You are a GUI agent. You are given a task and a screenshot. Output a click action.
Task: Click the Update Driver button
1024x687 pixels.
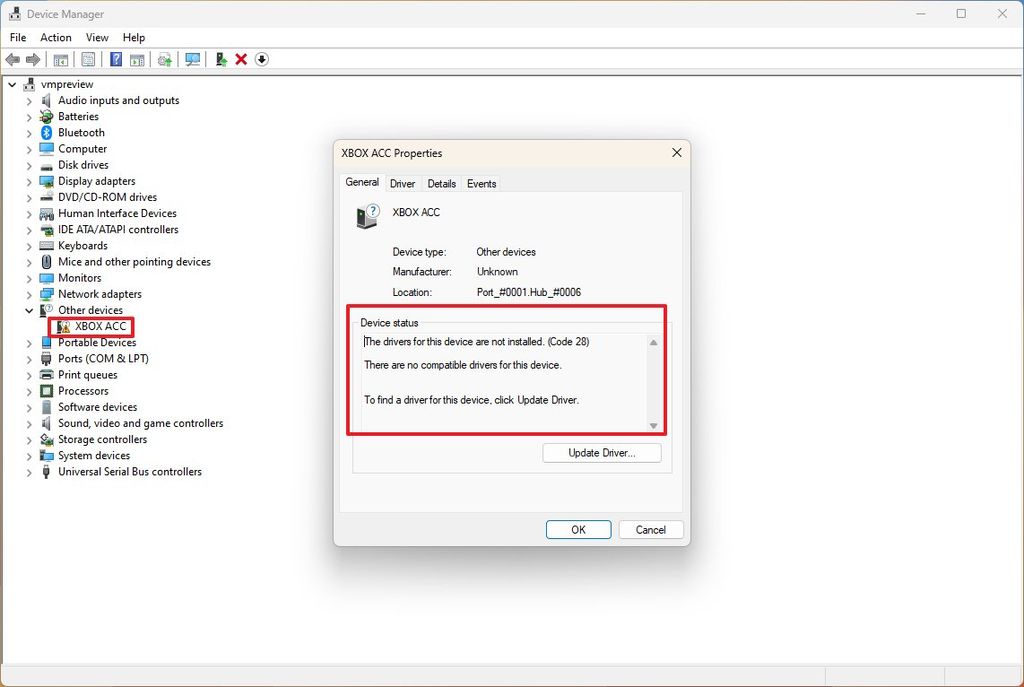pyautogui.click(x=601, y=452)
